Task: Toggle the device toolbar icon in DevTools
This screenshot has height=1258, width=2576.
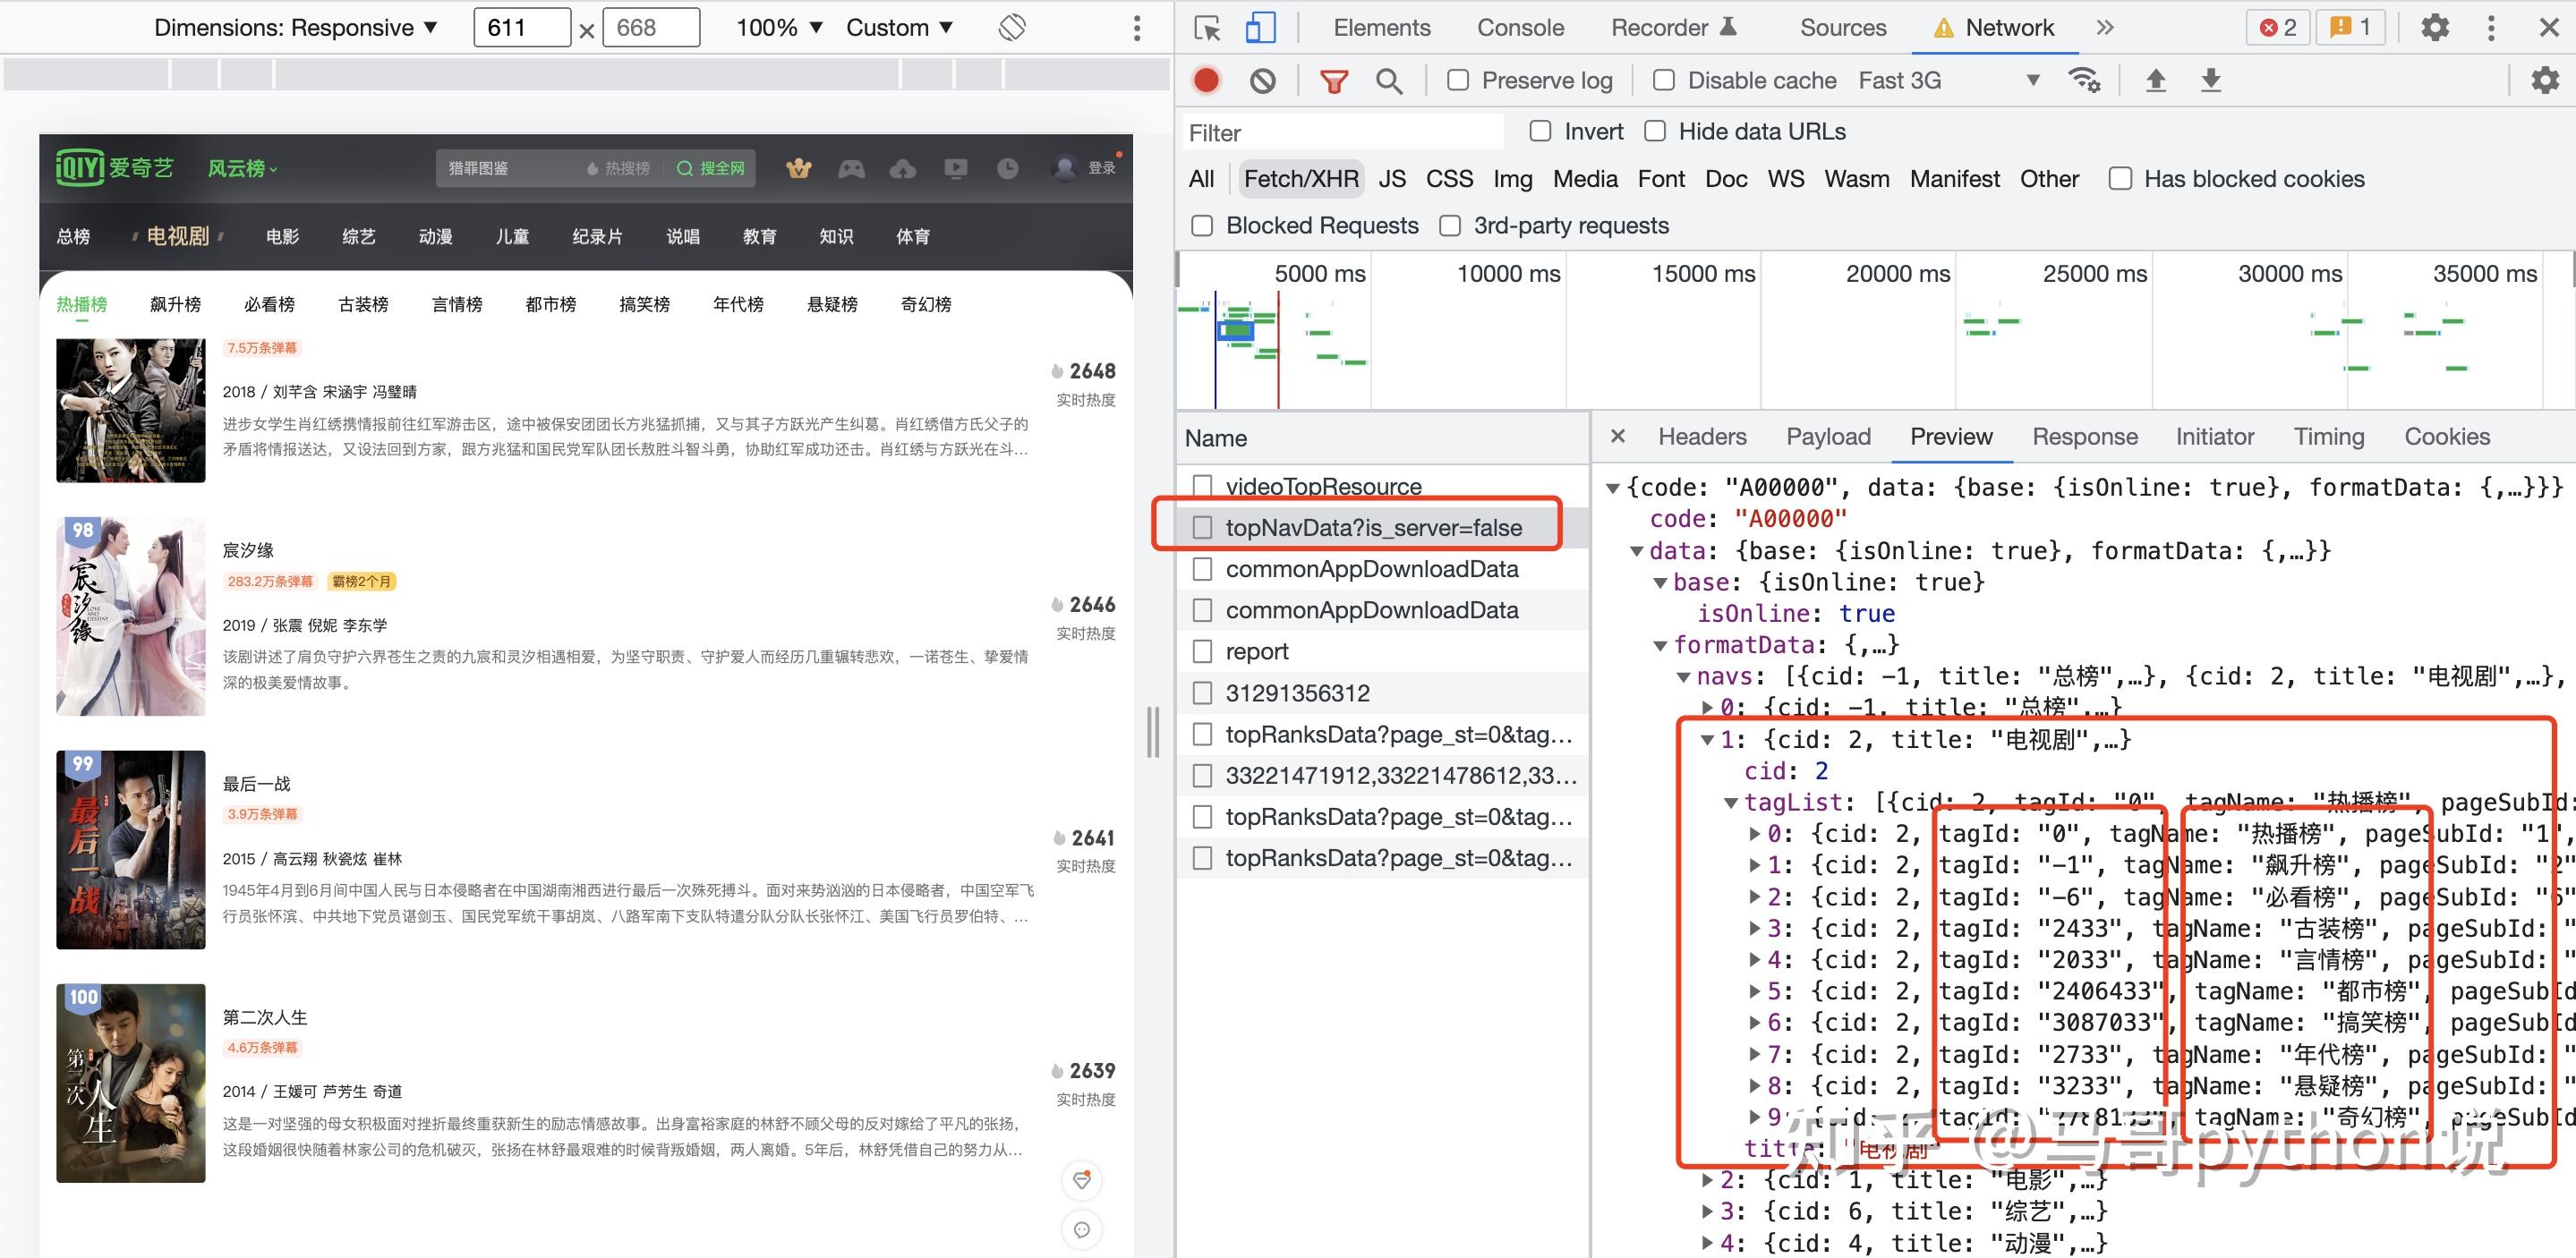Action: (1260, 28)
